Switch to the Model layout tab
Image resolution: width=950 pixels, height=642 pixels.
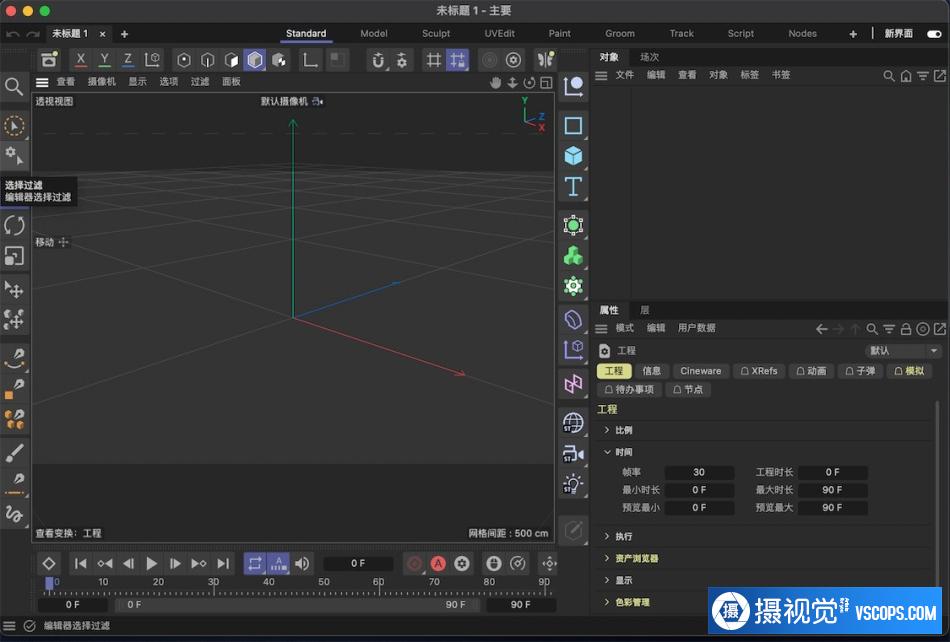[374, 34]
